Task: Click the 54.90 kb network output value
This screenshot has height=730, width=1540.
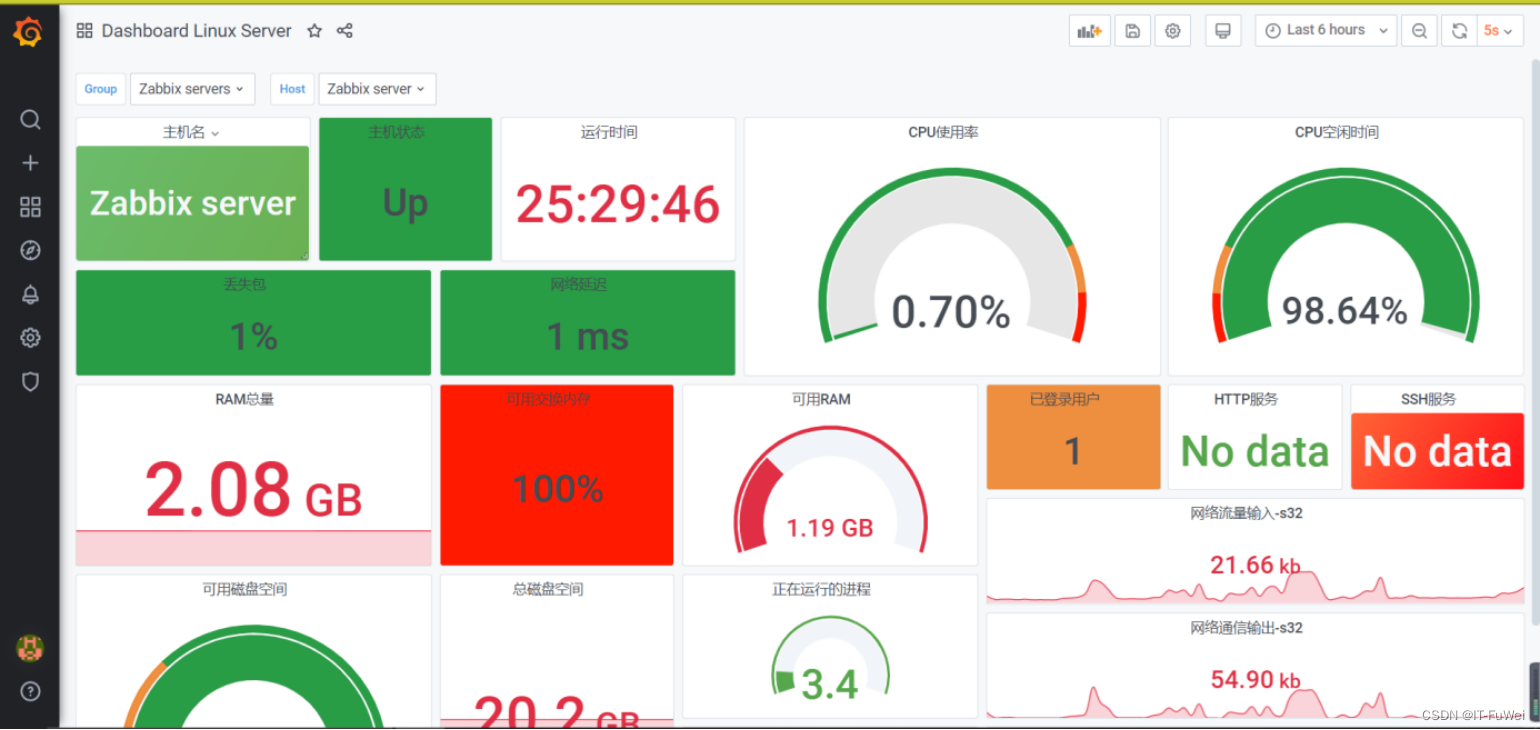Action: coord(1255,680)
